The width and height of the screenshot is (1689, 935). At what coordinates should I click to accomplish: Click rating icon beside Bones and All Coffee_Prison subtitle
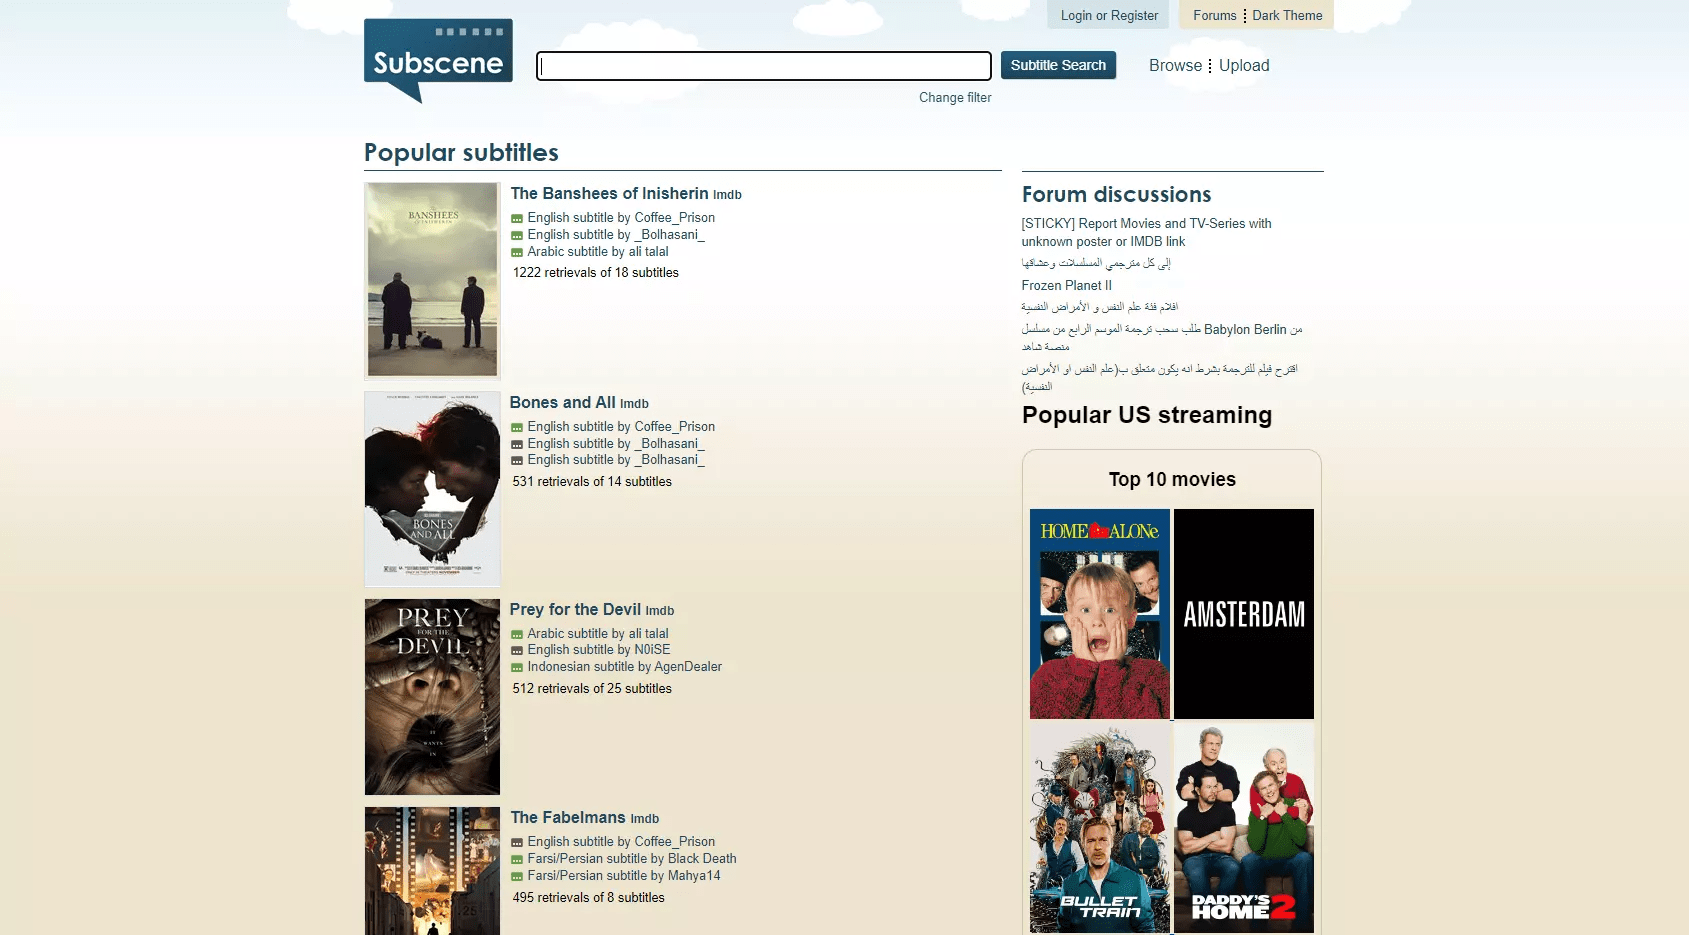point(517,428)
